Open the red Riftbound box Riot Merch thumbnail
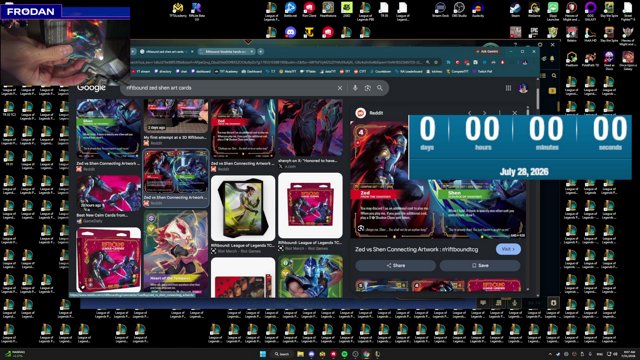The width and height of the screenshot is (640, 360). click(x=310, y=205)
